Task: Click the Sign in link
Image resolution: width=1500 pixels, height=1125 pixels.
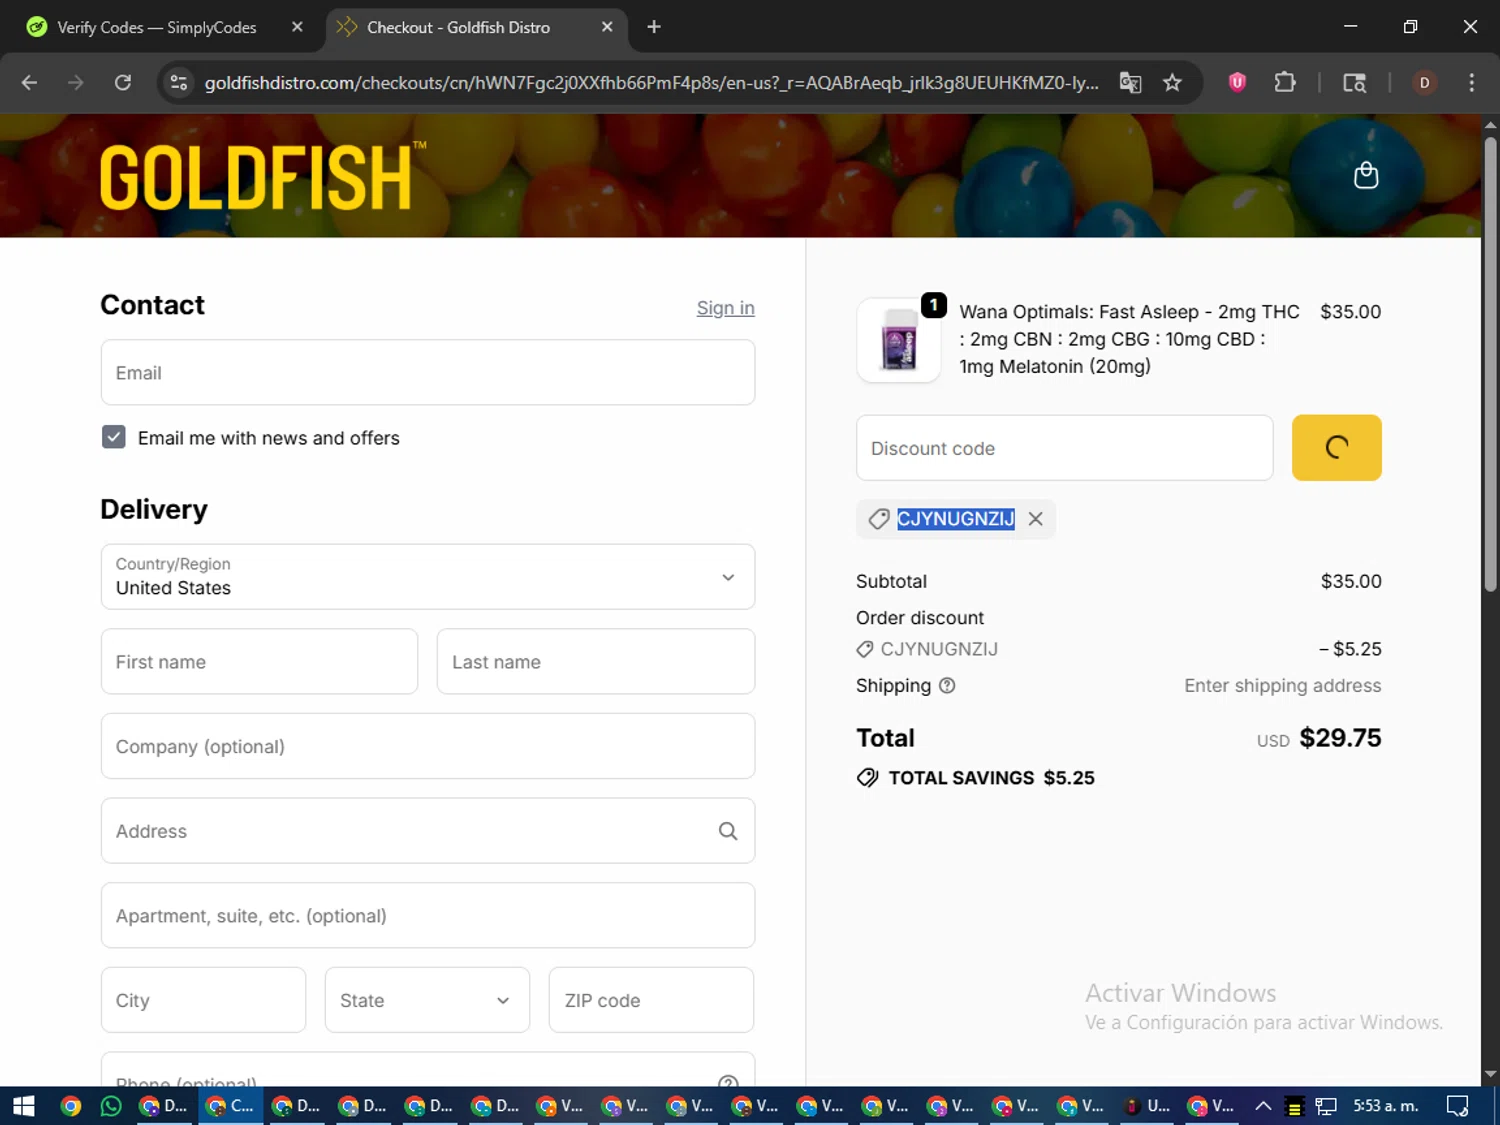Action: click(x=725, y=308)
